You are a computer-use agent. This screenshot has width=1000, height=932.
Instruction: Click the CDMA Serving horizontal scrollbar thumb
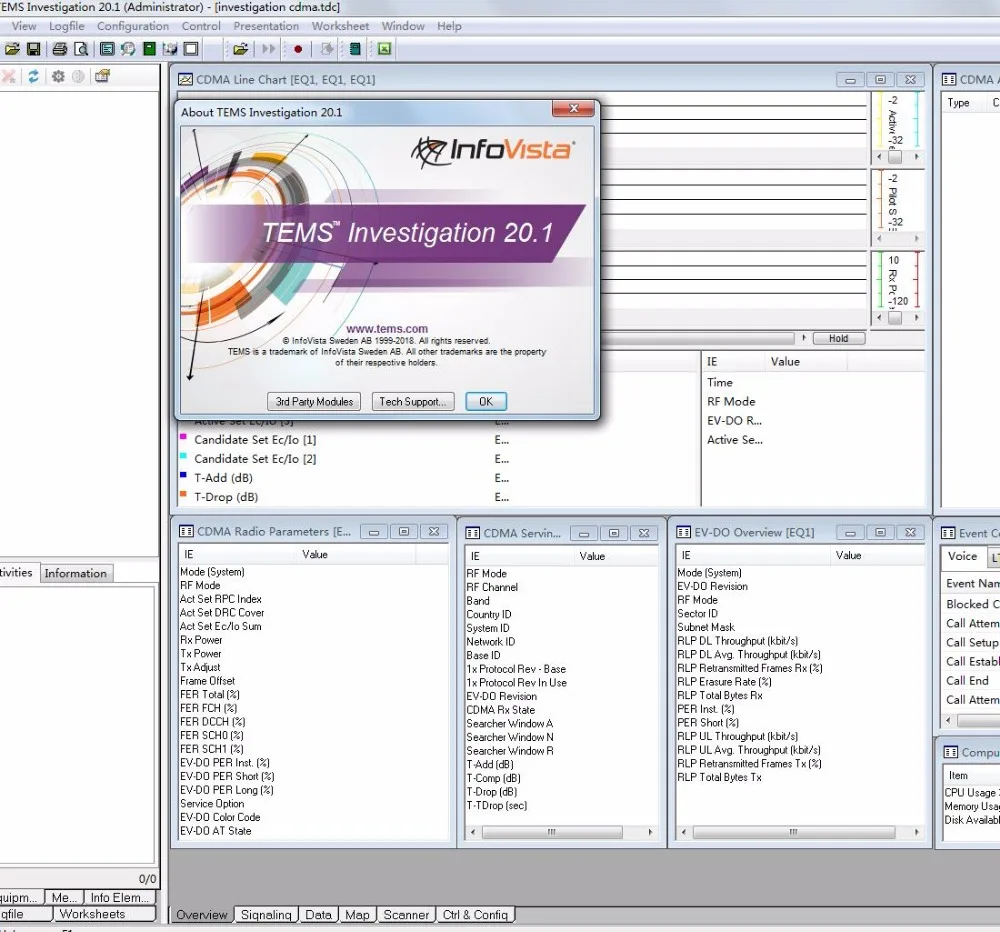click(x=552, y=832)
